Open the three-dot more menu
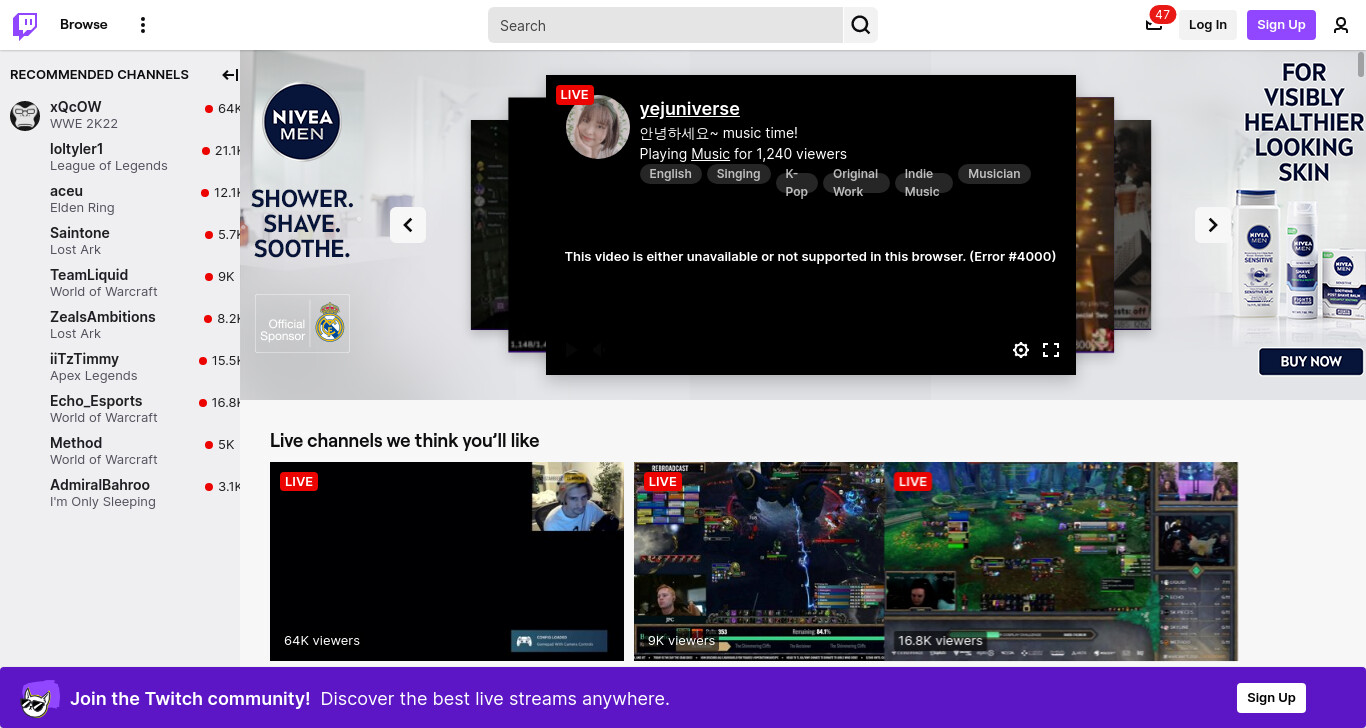This screenshot has height=728, width=1366. [x=143, y=25]
